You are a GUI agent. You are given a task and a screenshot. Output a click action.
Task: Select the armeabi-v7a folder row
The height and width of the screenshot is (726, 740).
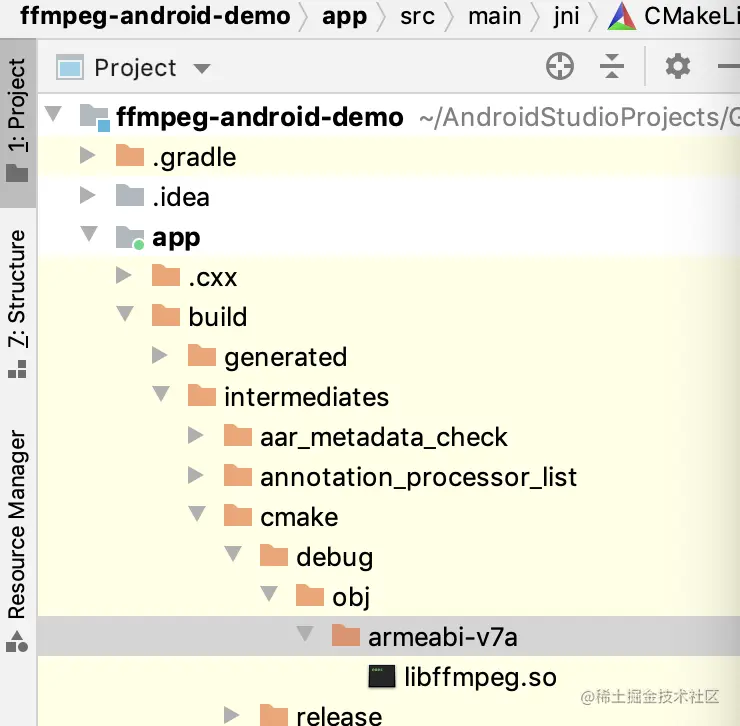pos(388,636)
